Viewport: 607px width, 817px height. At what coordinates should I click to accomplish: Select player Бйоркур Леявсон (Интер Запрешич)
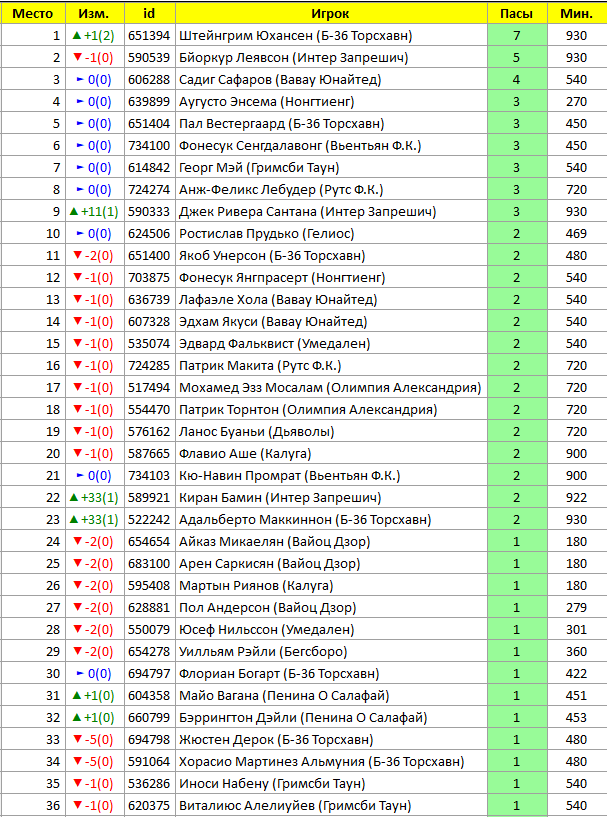pos(294,57)
